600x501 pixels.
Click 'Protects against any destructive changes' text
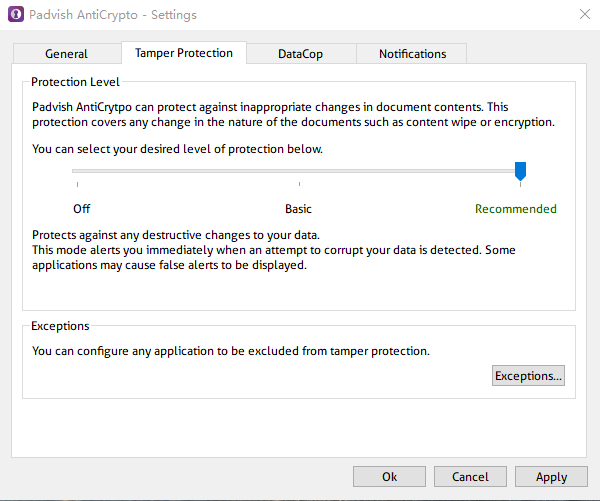click(x=176, y=235)
